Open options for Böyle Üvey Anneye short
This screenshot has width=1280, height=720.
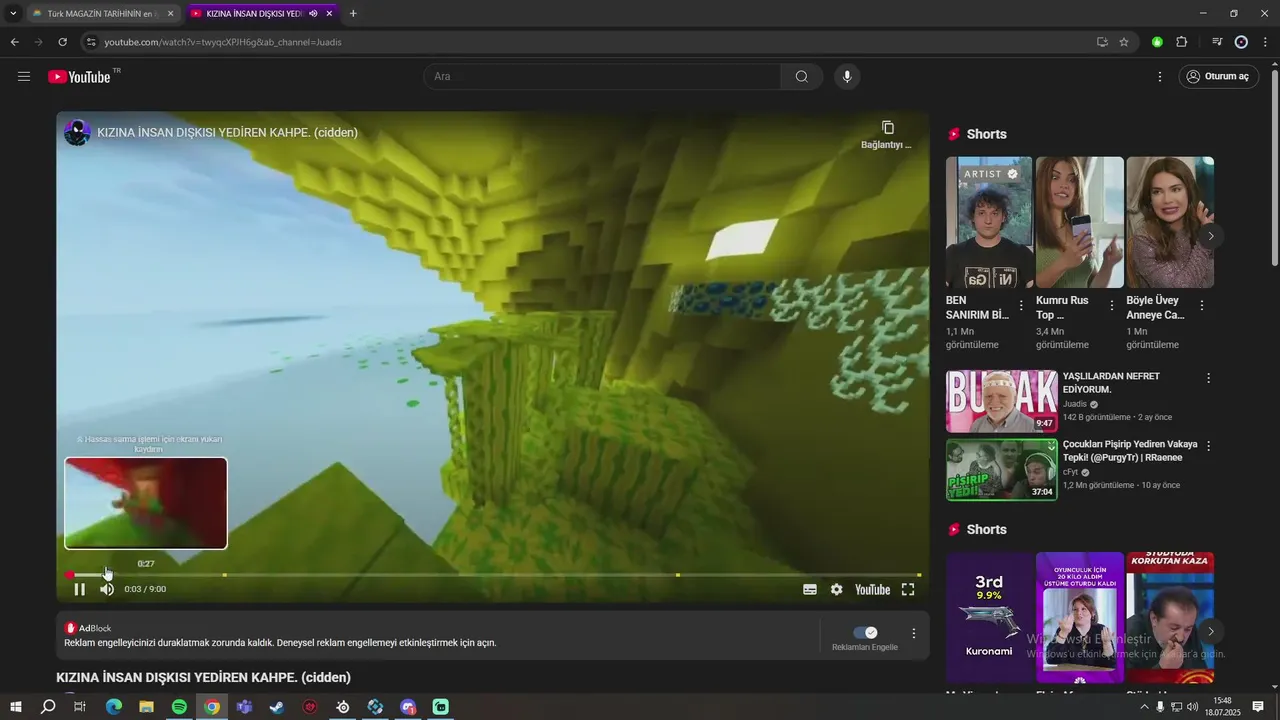click(x=1202, y=306)
